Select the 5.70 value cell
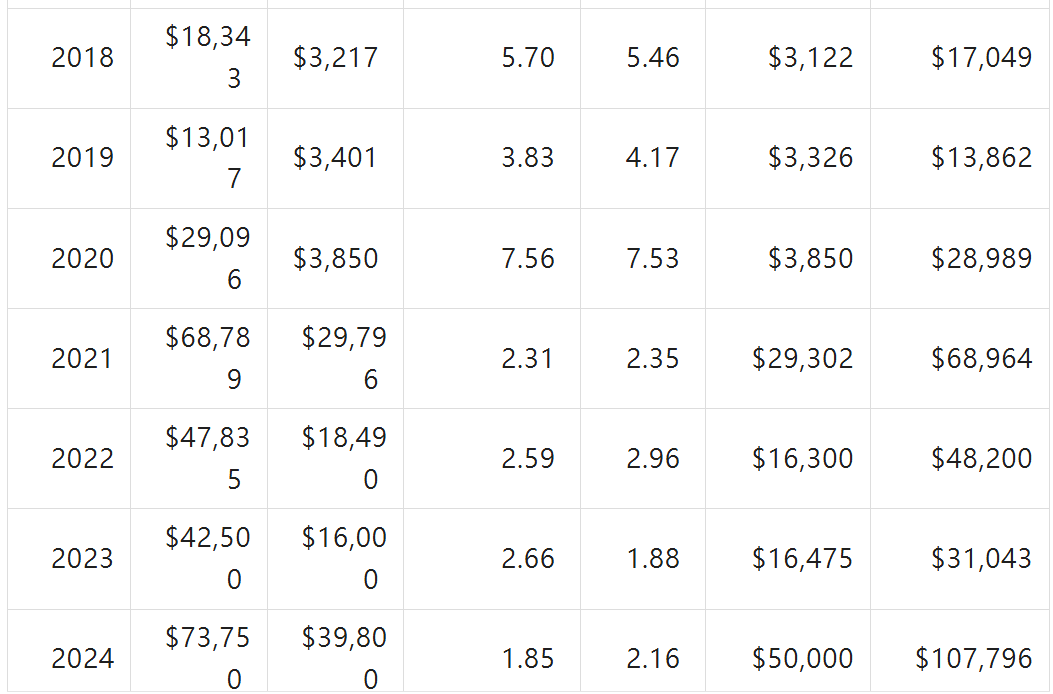Viewport: 1053px width, 694px height. click(528, 58)
